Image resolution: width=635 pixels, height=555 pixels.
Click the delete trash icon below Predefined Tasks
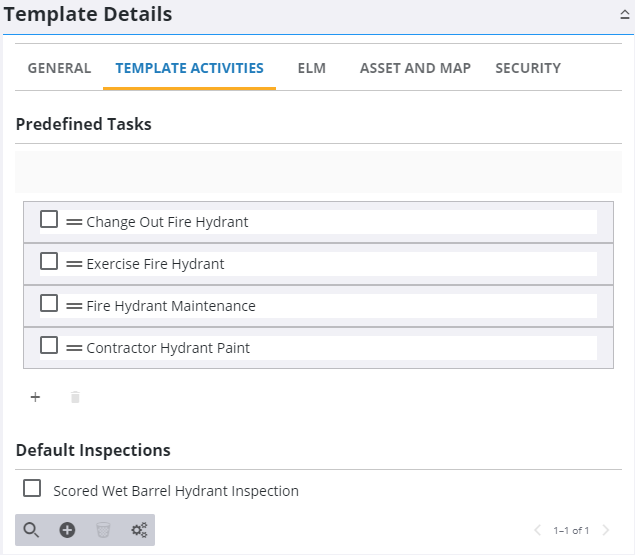[x=75, y=397]
